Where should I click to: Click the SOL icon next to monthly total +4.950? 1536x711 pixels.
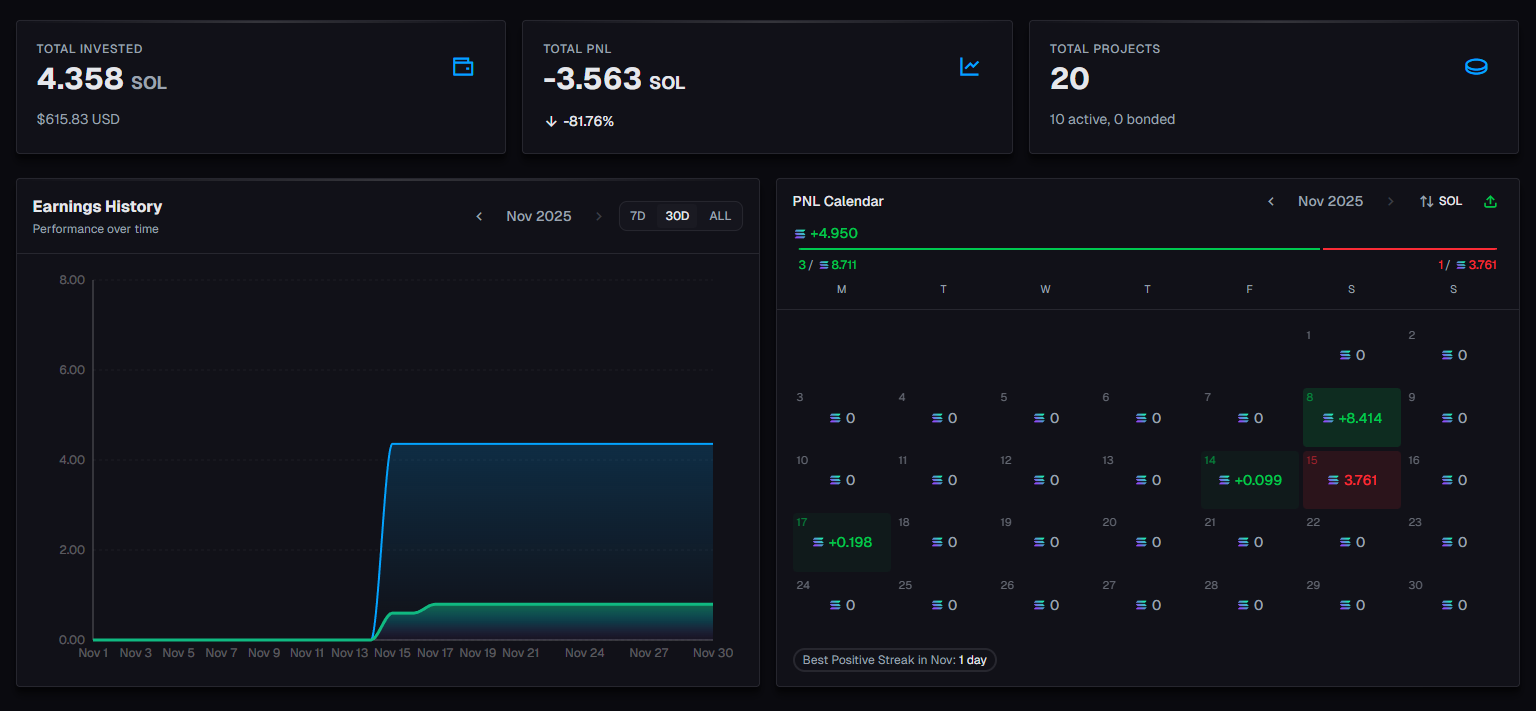pyautogui.click(x=799, y=233)
